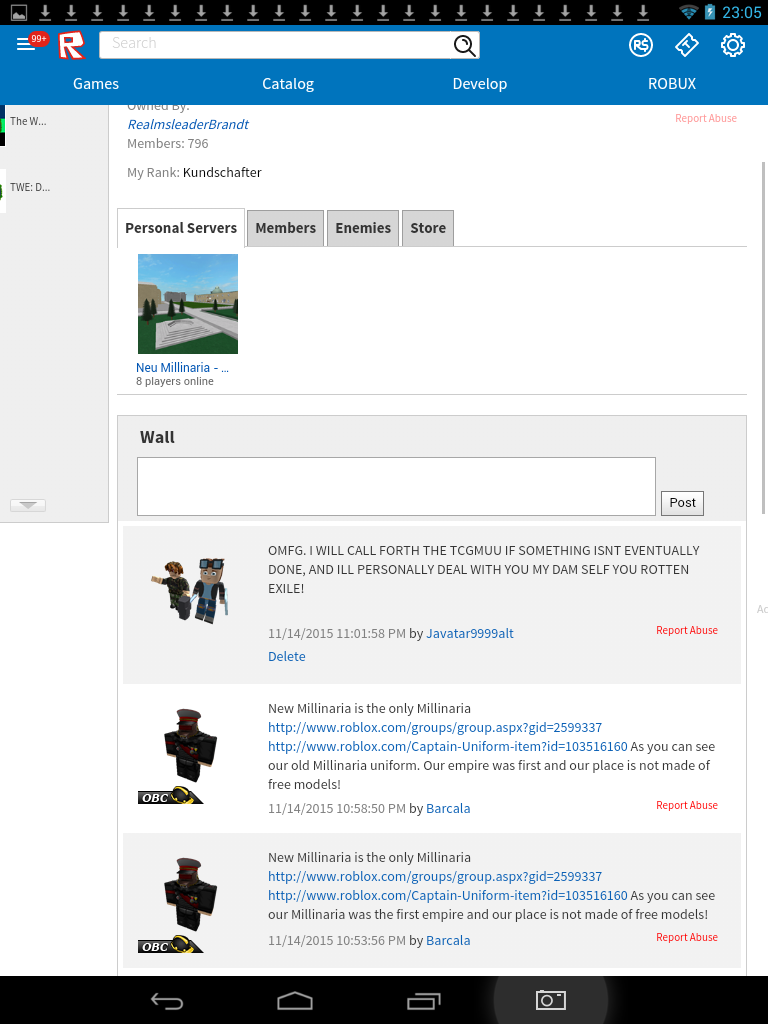This screenshot has width=768, height=1024.
Task: Report abuse on Javatar9999alt's post
Action: (x=687, y=630)
